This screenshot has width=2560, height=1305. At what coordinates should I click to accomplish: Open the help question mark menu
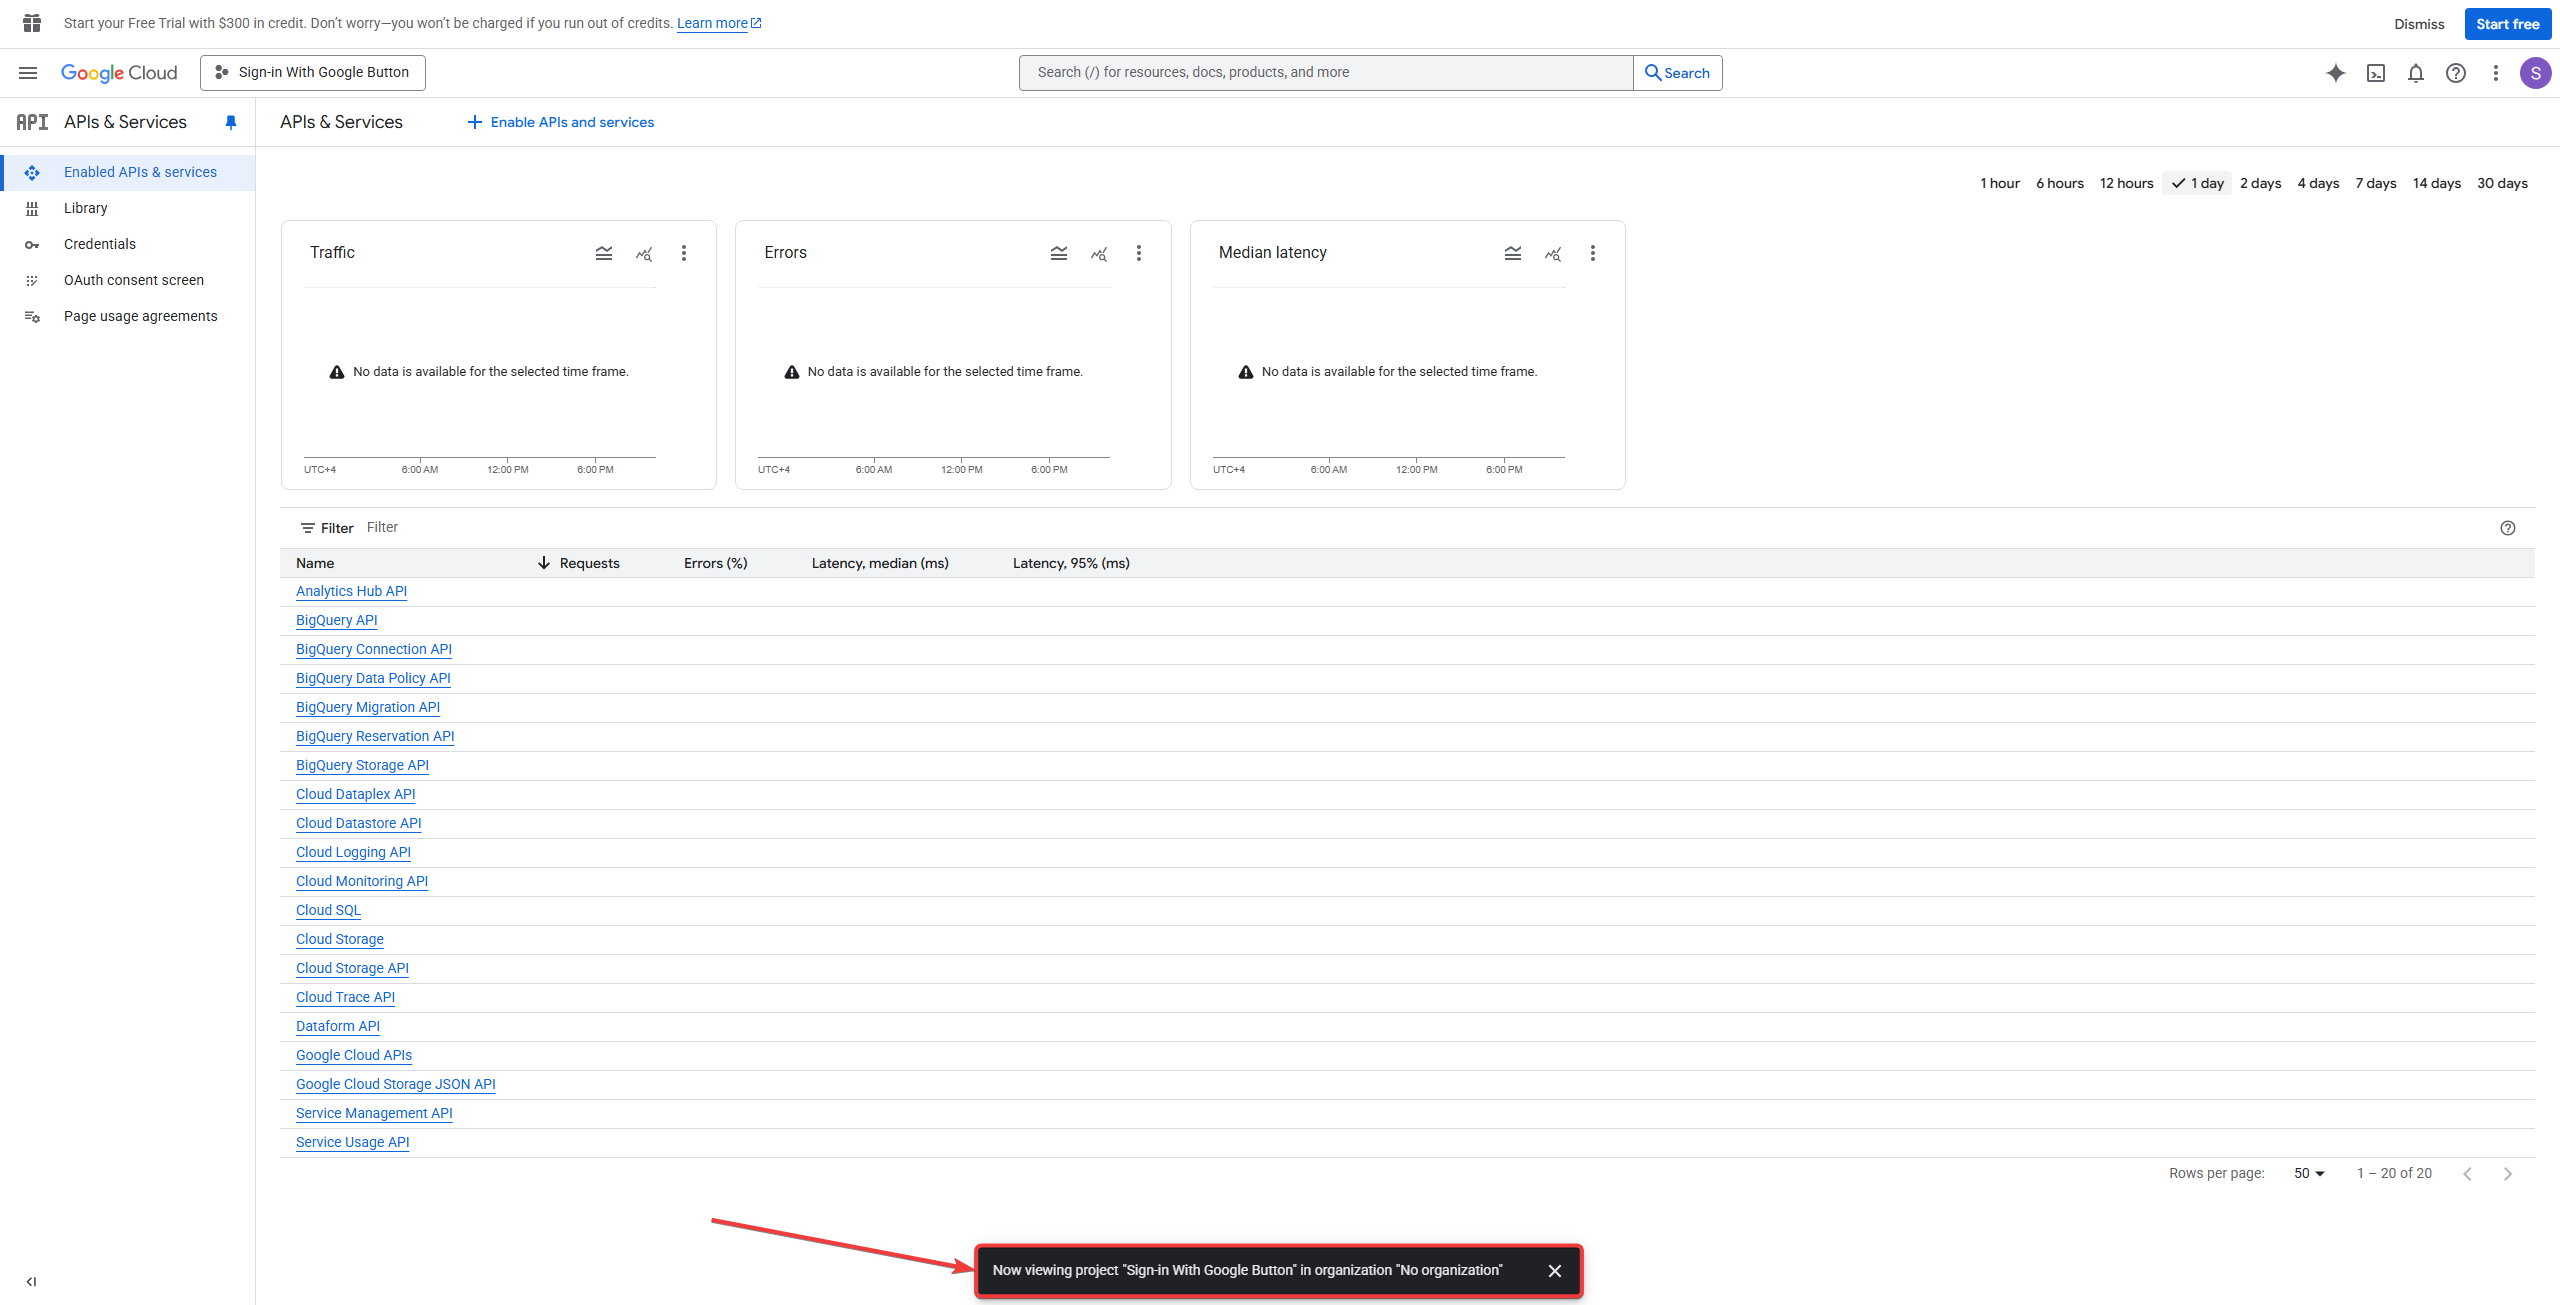click(x=2456, y=73)
